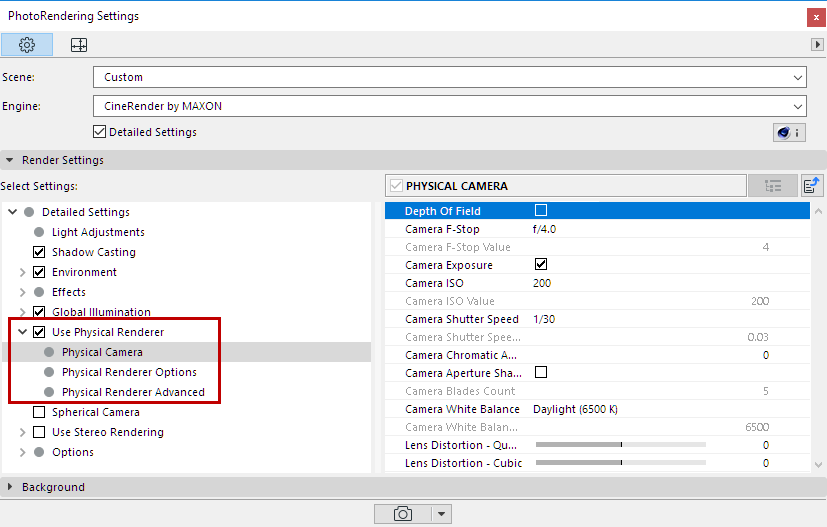Enable the Use Stereo Rendering checkbox
Viewport: 827px width, 527px height.
pos(39,432)
